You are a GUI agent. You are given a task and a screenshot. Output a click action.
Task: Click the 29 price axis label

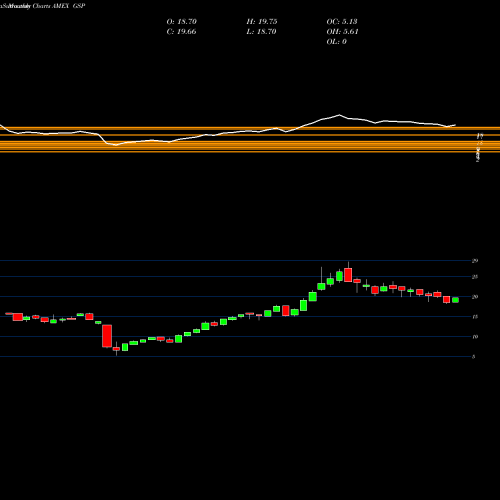pos(475,261)
